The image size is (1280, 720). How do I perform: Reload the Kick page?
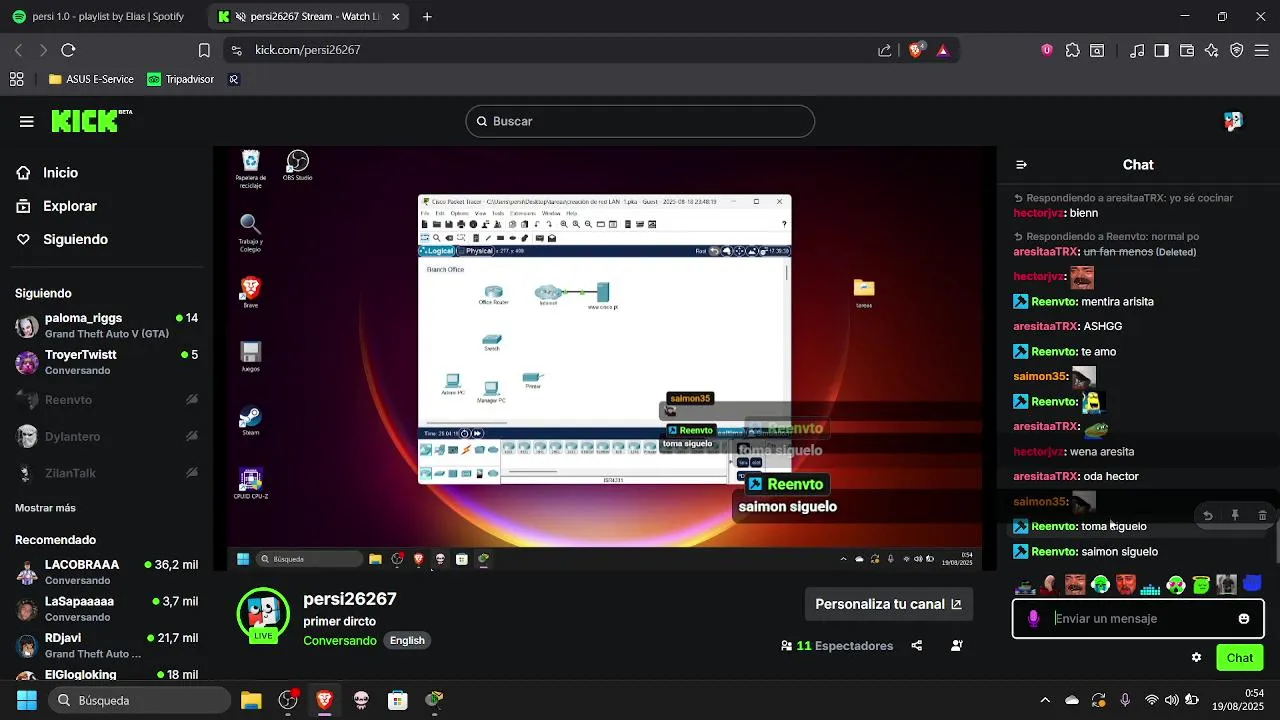(68, 50)
